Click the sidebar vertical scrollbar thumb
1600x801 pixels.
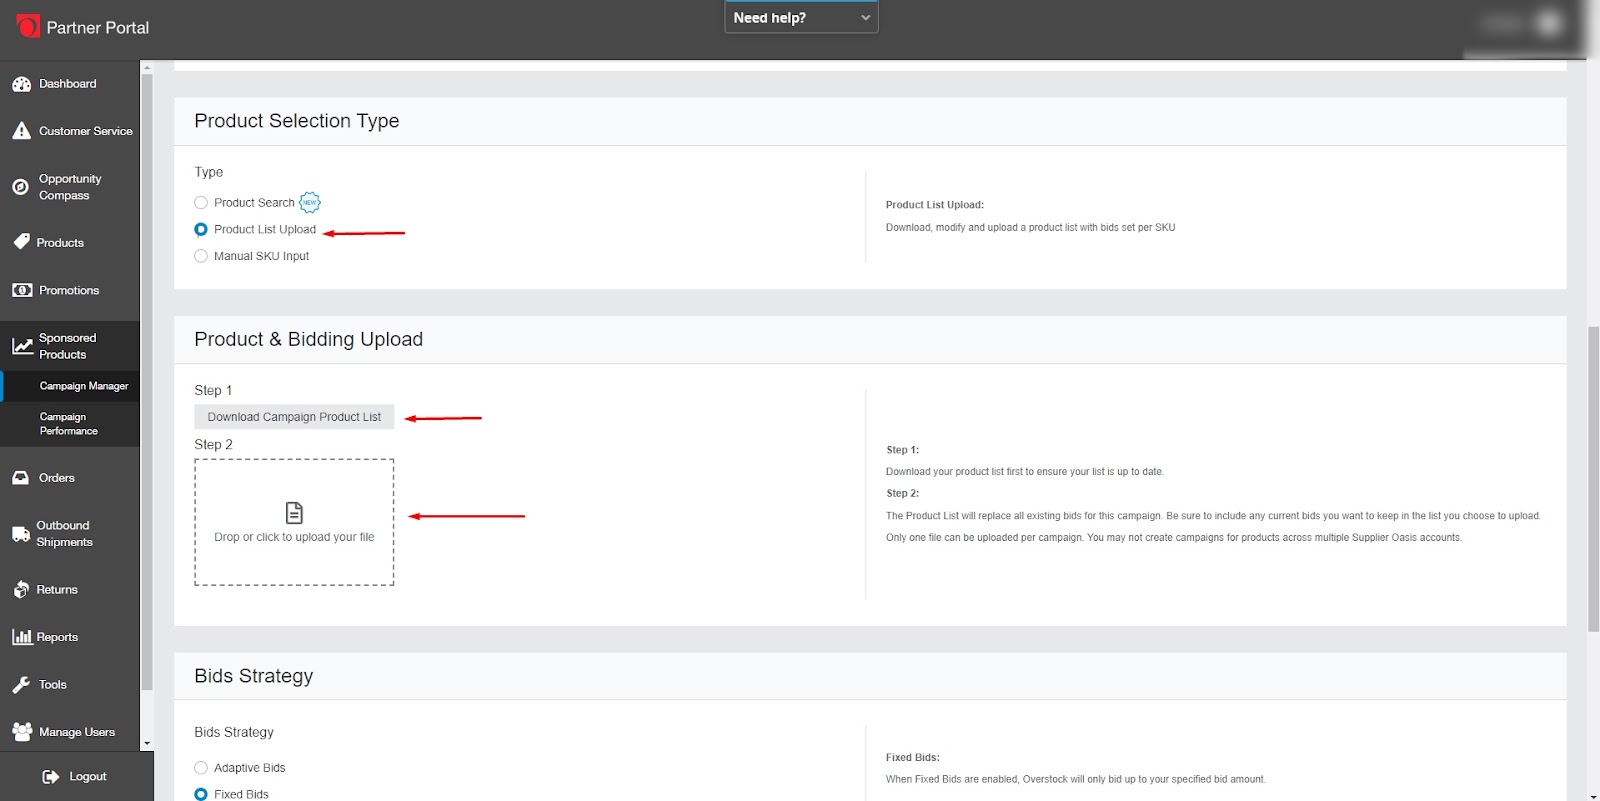click(x=147, y=382)
